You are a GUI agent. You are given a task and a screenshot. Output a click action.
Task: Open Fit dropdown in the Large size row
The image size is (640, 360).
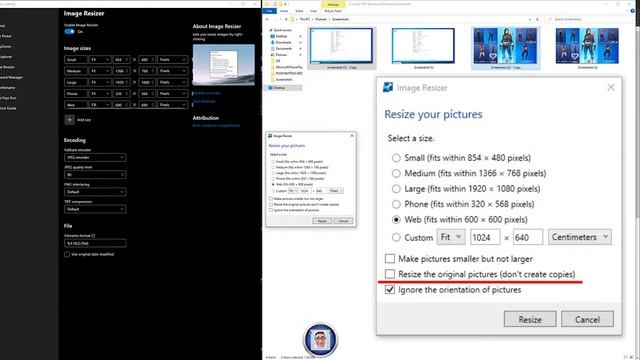click(100, 82)
